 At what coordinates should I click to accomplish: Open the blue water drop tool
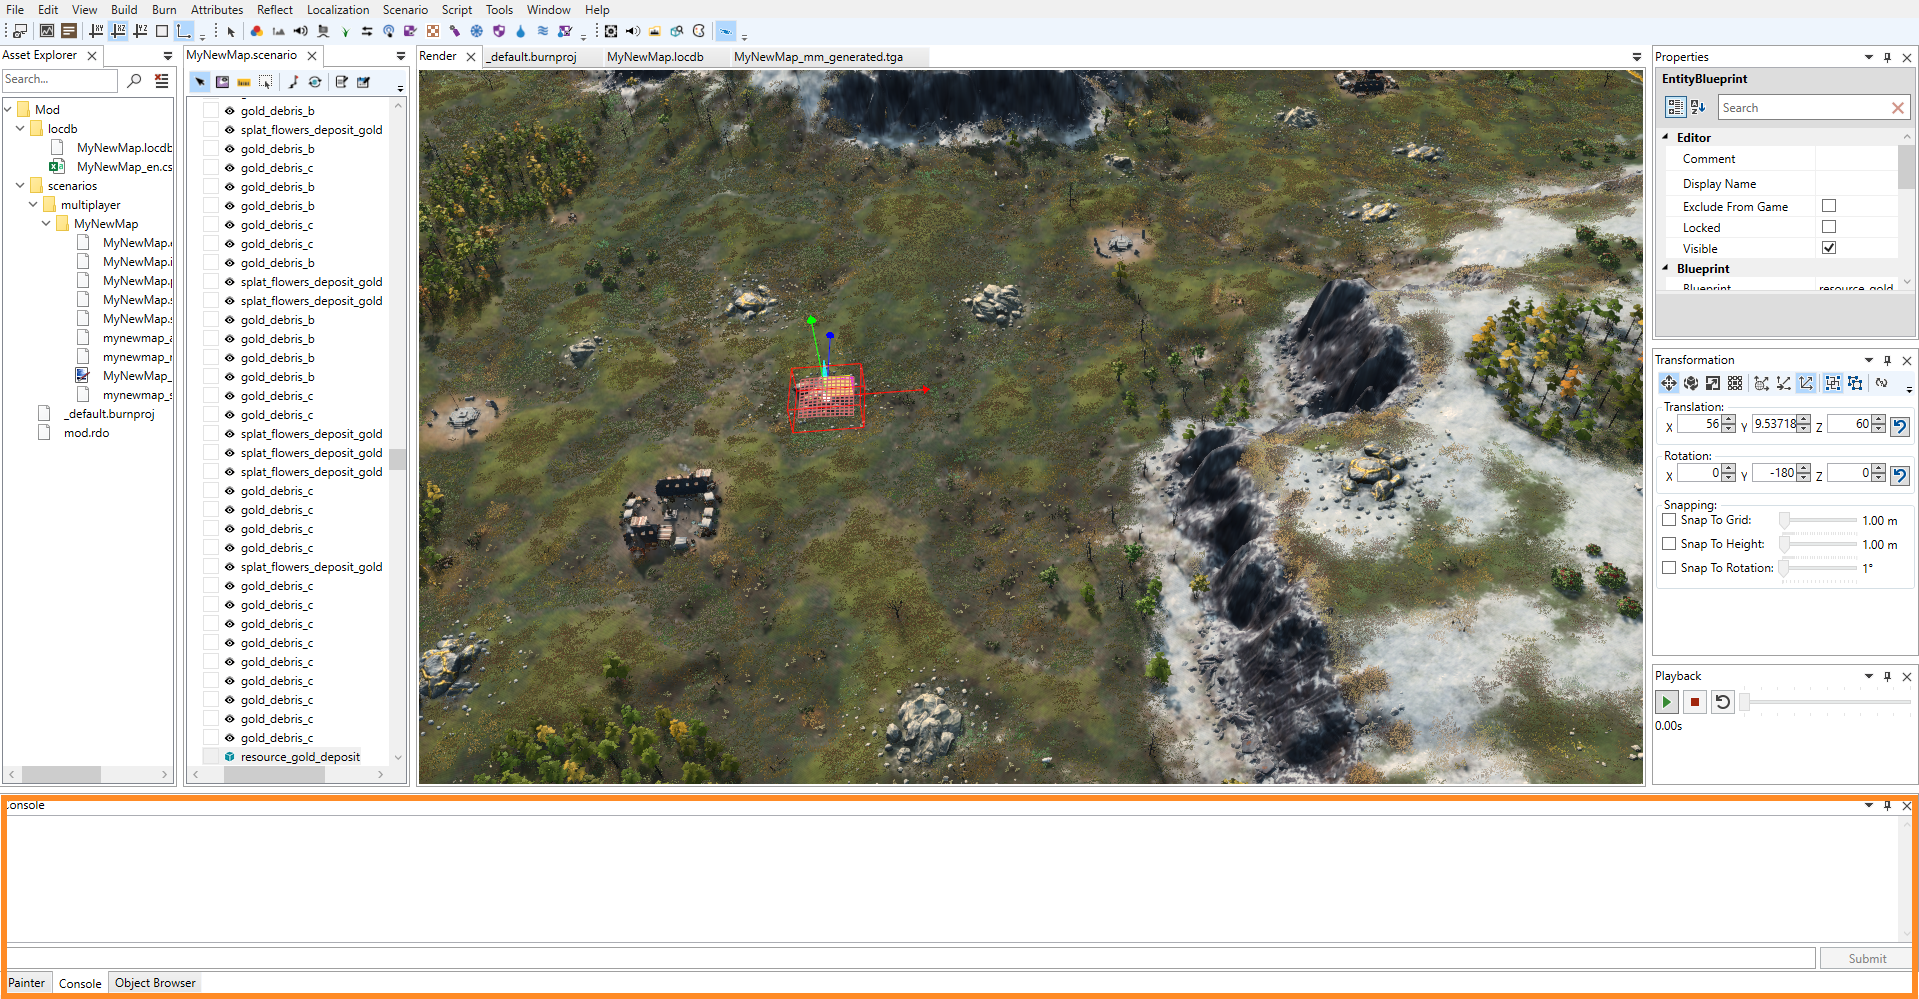coord(520,31)
